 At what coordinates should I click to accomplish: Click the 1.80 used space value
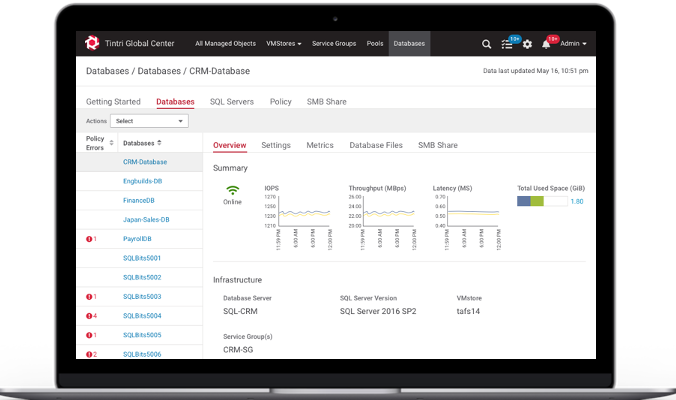[577, 201]
